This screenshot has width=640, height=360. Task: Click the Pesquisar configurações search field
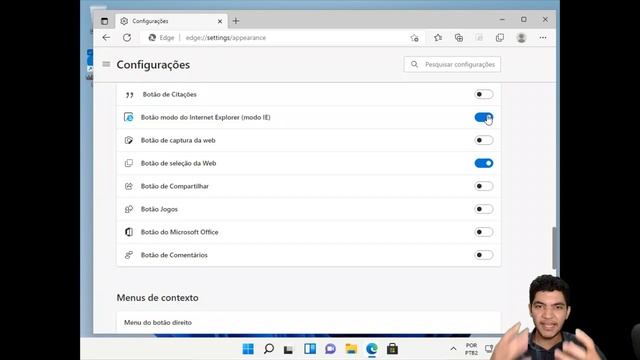point(452,64)
